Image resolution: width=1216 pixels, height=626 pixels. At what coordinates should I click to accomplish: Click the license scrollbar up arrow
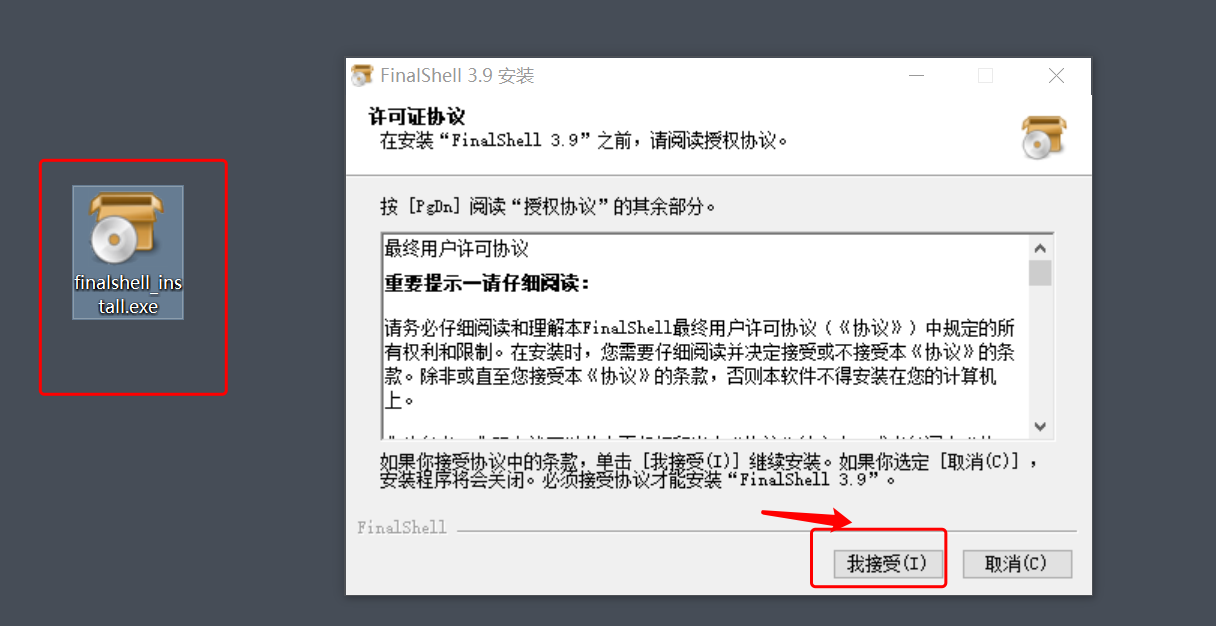(1040, 247)
